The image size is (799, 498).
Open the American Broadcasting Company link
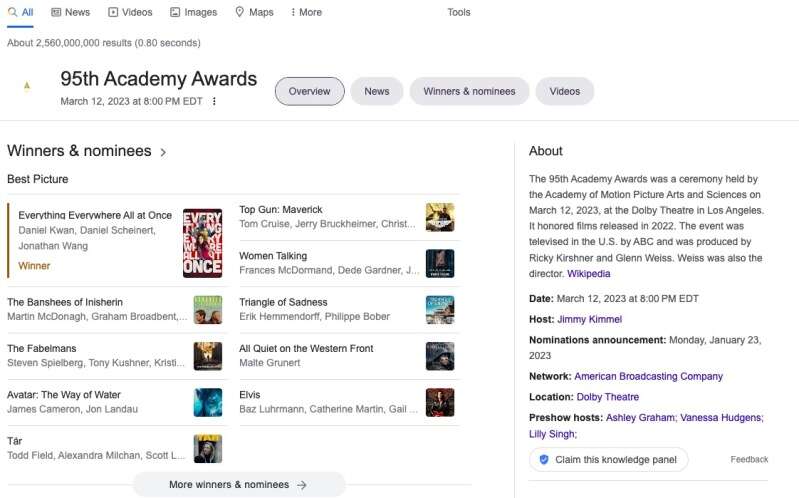(x=648, y=377)
